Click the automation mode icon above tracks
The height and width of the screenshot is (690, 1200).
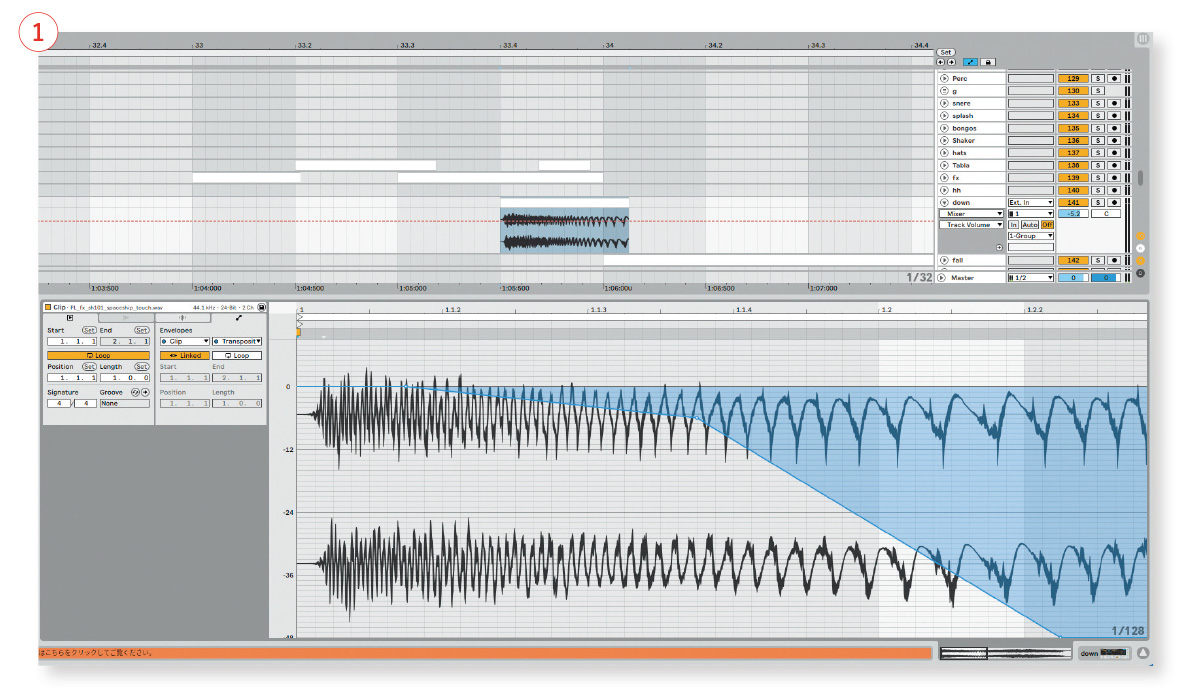(970, 62)
